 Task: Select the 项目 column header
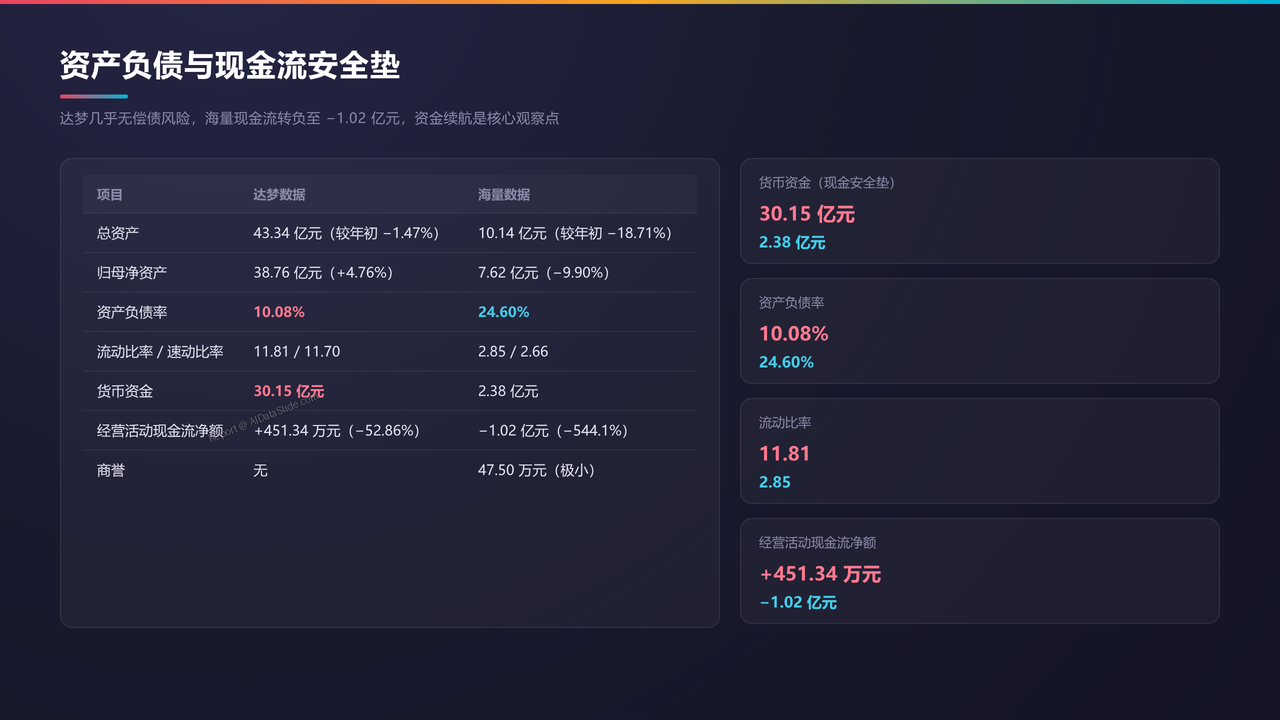pyautogui.click(x=110, y=195)
